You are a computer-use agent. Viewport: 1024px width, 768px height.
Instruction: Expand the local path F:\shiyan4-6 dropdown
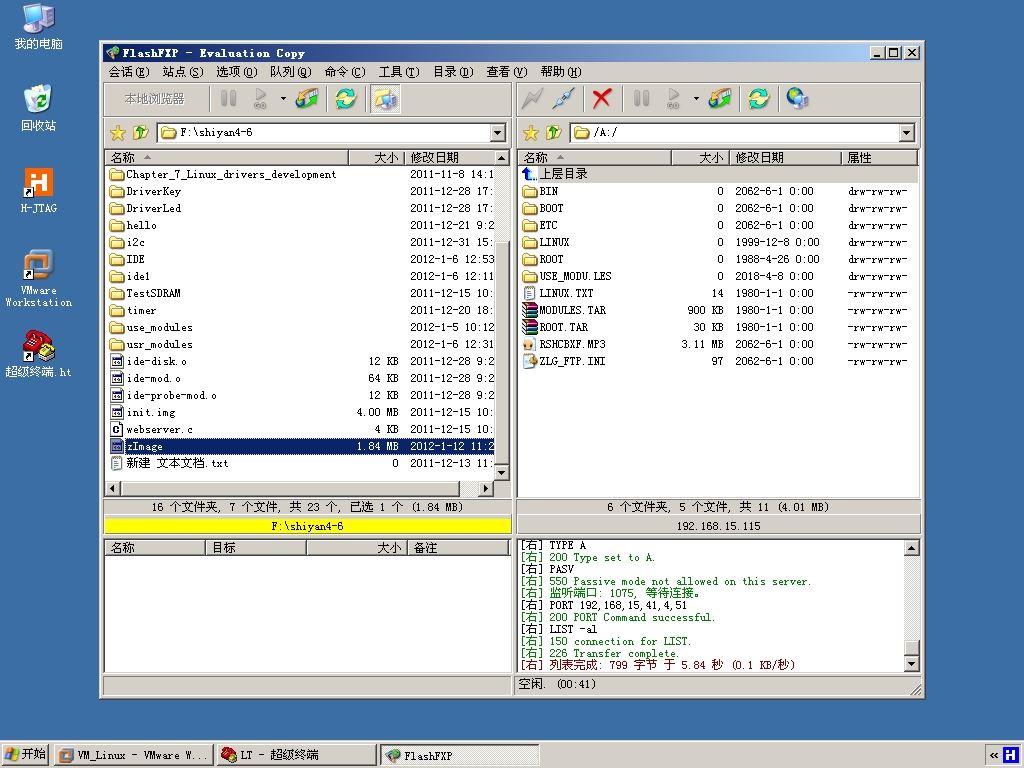tap(498, 133)
